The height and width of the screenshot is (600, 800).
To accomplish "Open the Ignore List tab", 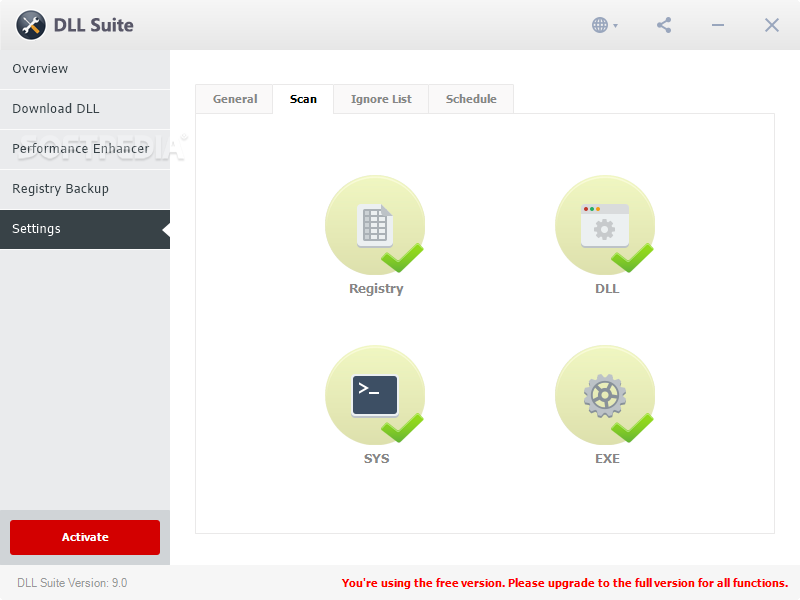I will (381, 99).
